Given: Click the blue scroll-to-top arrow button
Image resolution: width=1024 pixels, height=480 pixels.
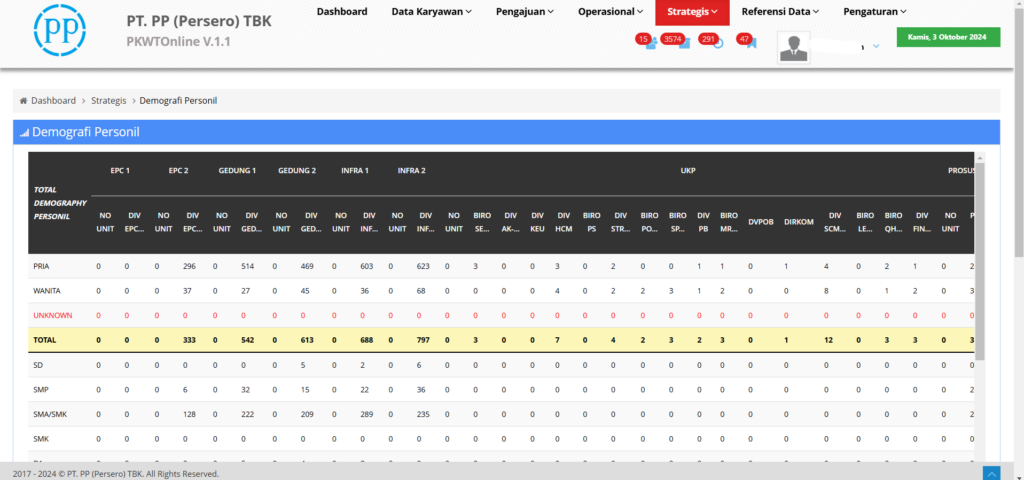Looking at the screenshot, I should (991, 472).
